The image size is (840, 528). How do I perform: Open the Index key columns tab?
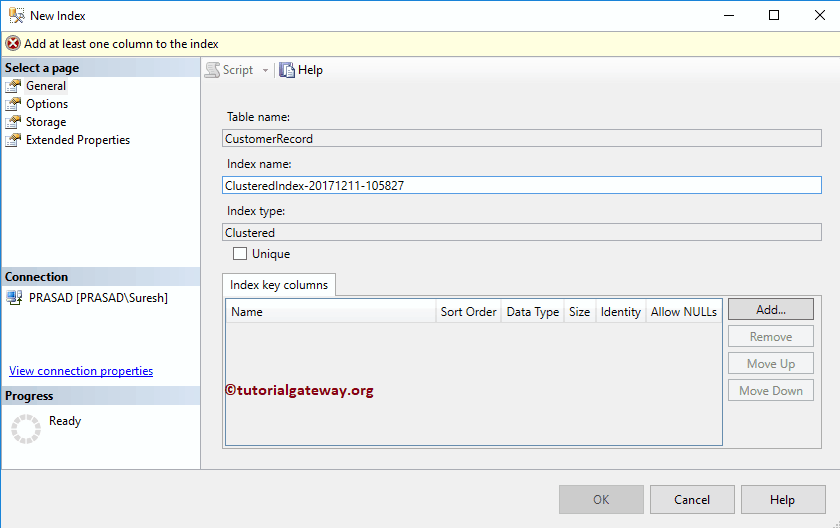279,285
